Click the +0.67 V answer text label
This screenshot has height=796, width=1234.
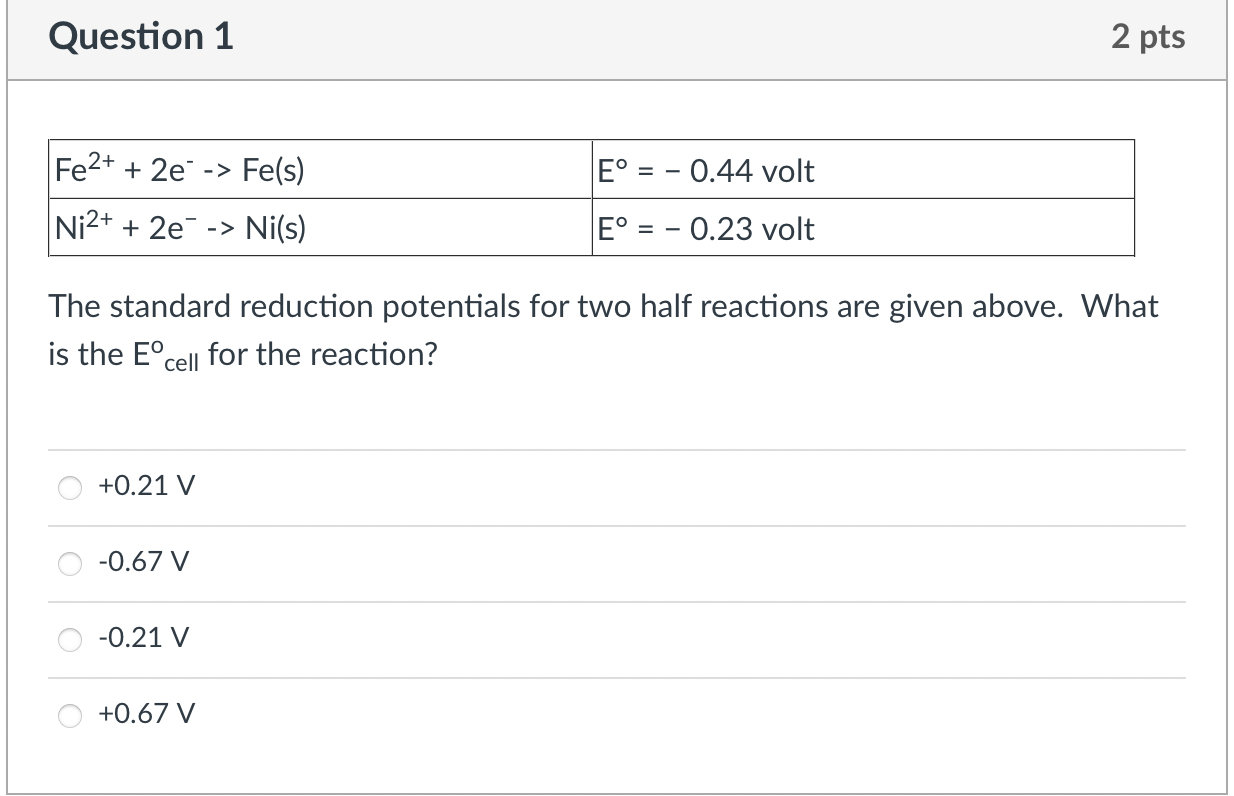click(x=146, y=714)
